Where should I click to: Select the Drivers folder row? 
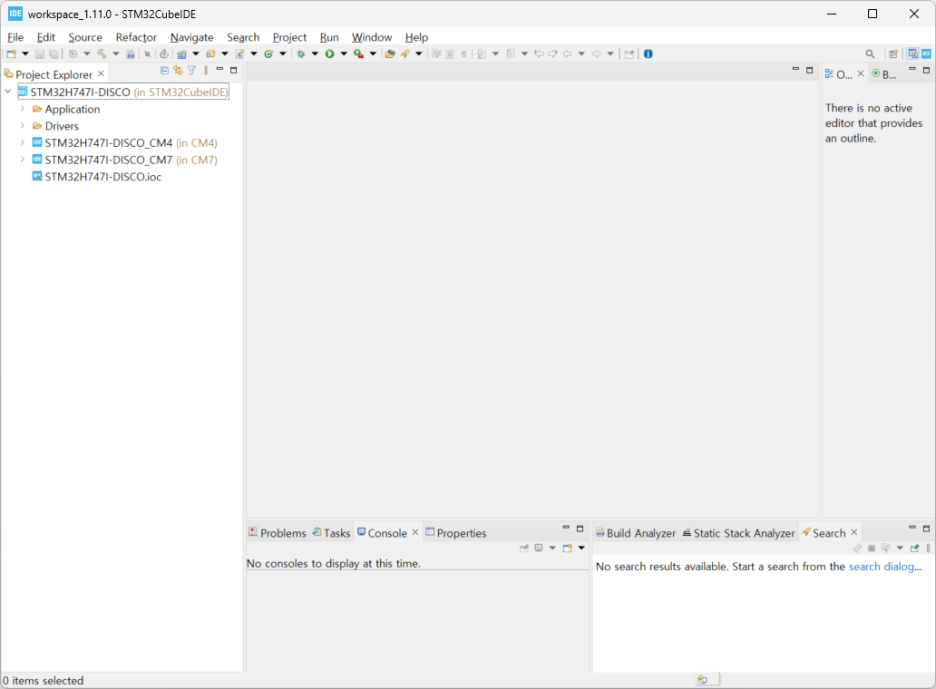(x=55, y=126)
